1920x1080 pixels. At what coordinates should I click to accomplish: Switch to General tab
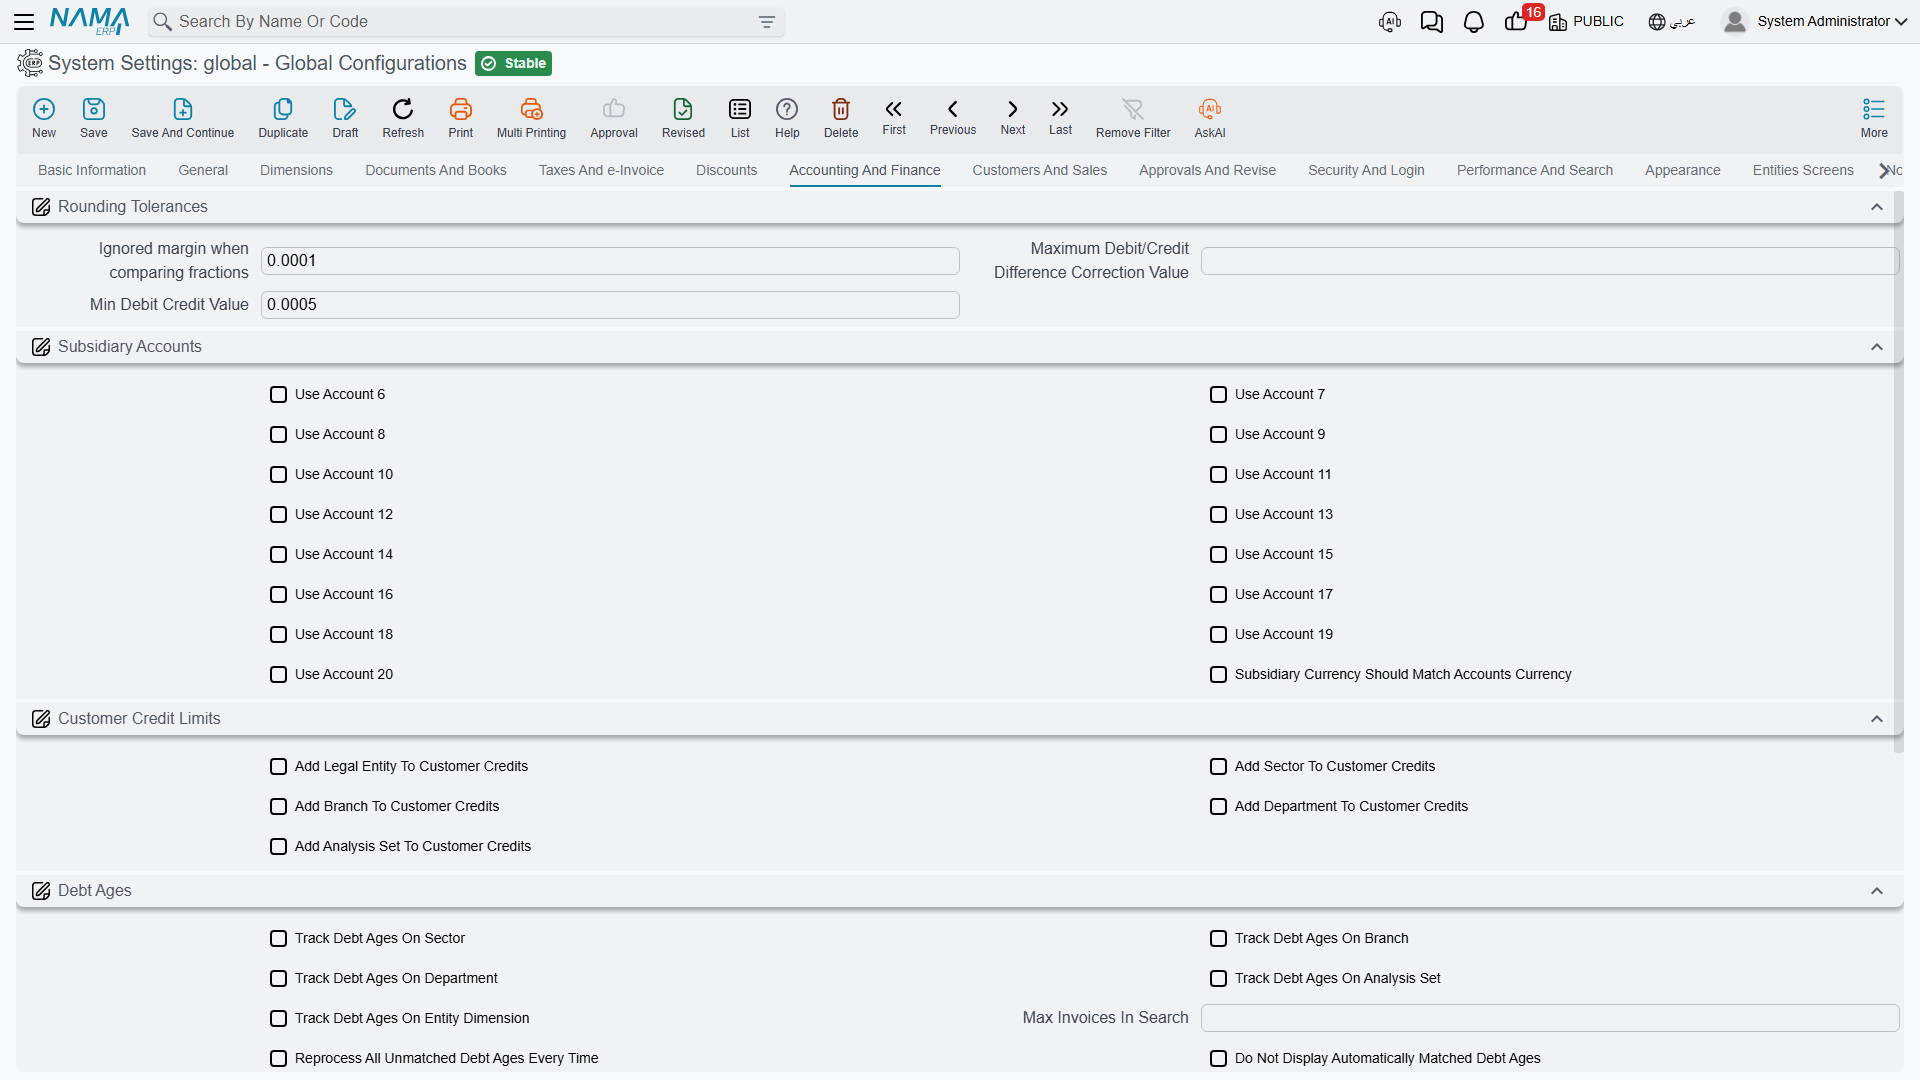[203, 170]
